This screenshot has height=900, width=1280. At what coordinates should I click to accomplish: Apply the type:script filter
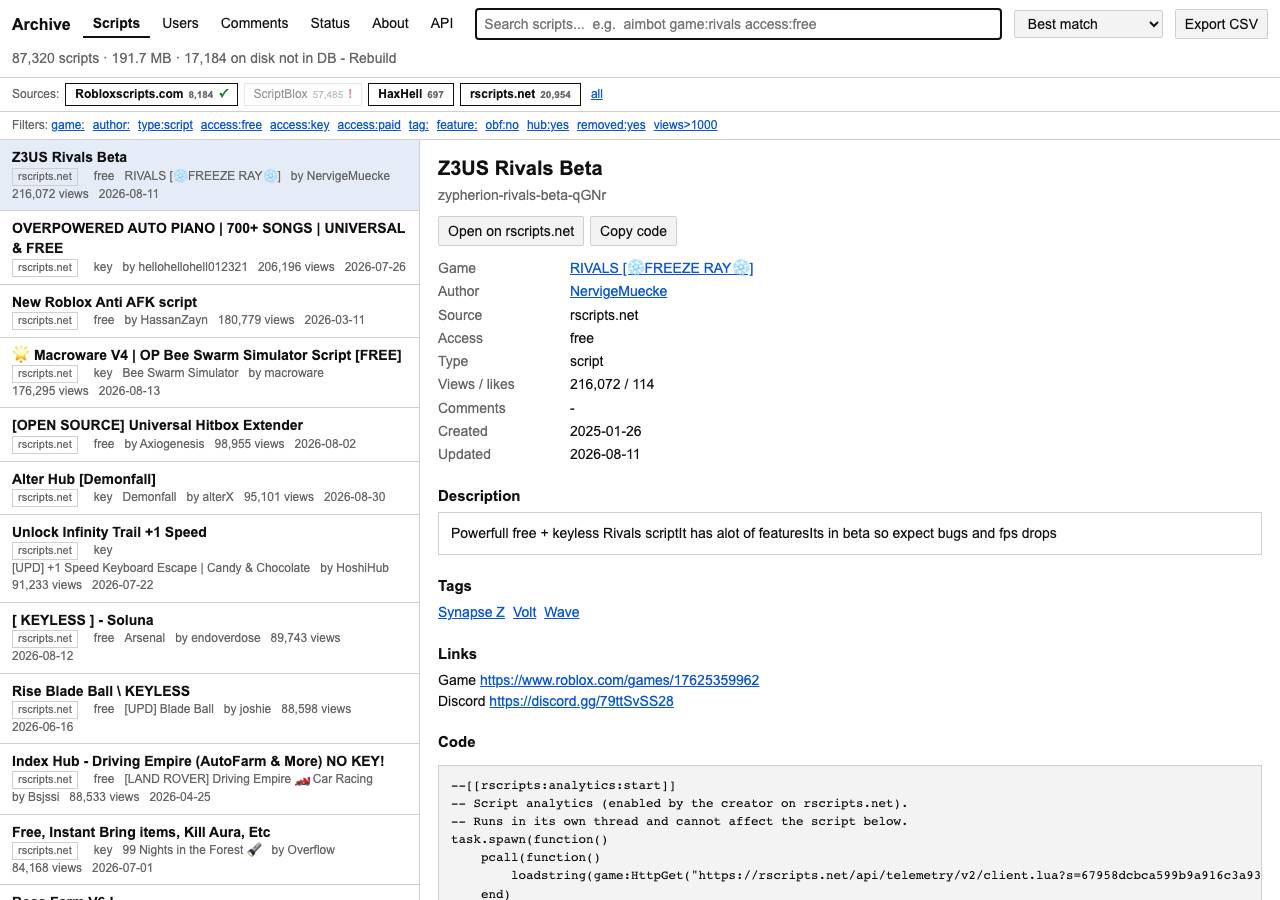coord(165,125)
